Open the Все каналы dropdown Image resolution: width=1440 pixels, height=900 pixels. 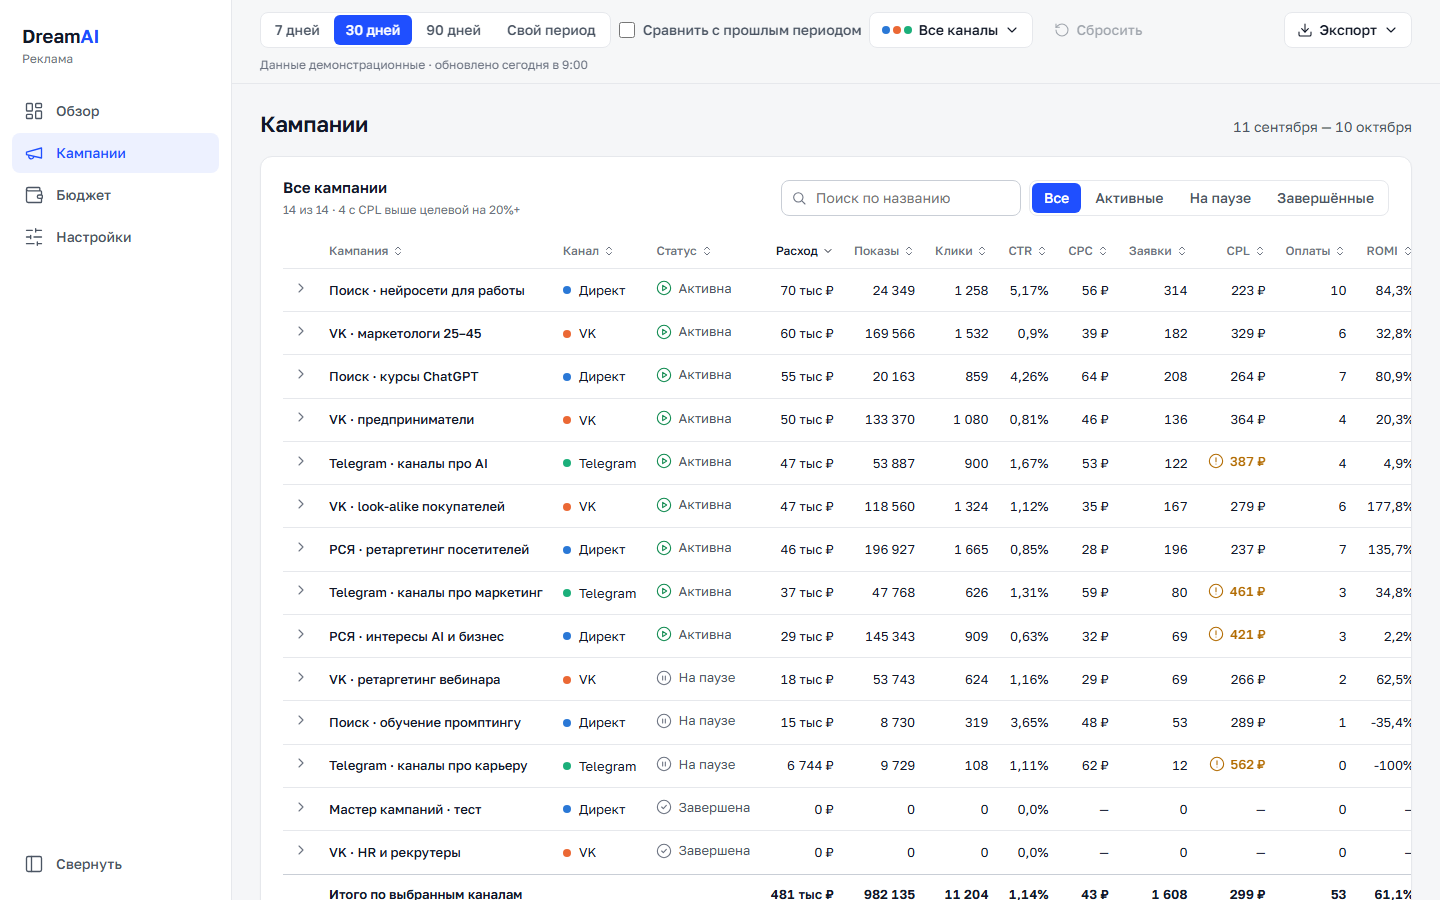pos(950,30)
